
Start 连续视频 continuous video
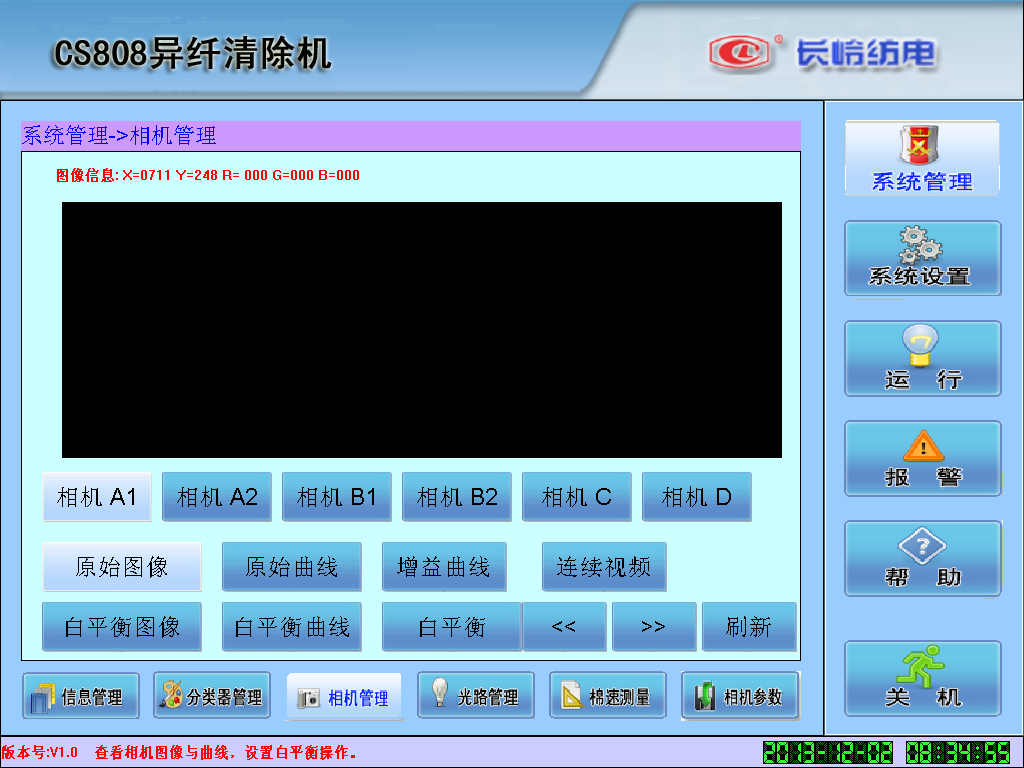[x=603, y=566]
